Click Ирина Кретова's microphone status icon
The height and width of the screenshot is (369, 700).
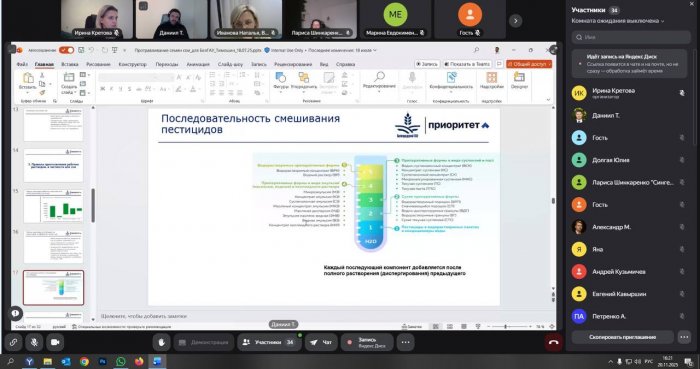pos(682,93)
